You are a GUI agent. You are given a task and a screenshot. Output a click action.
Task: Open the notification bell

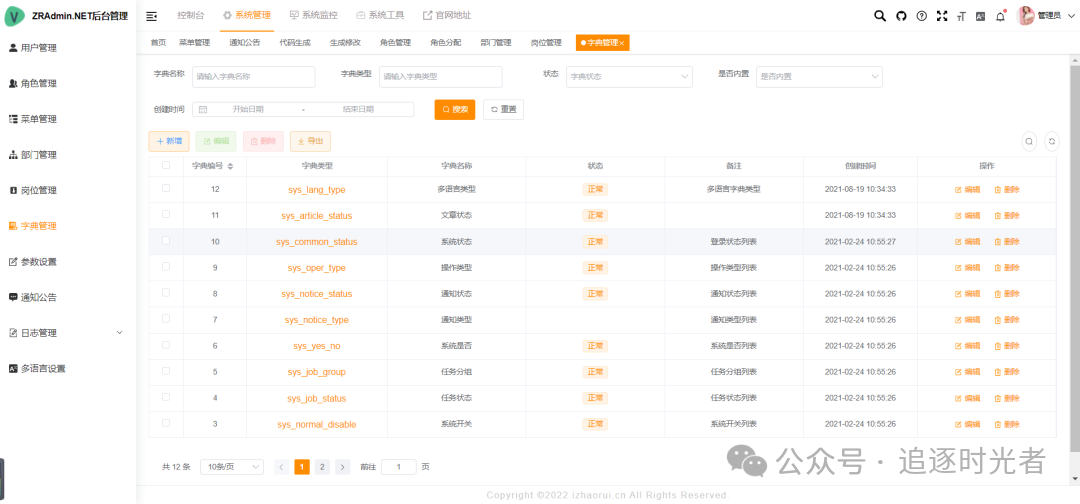pyautogui.click(x=1000, y=16)
